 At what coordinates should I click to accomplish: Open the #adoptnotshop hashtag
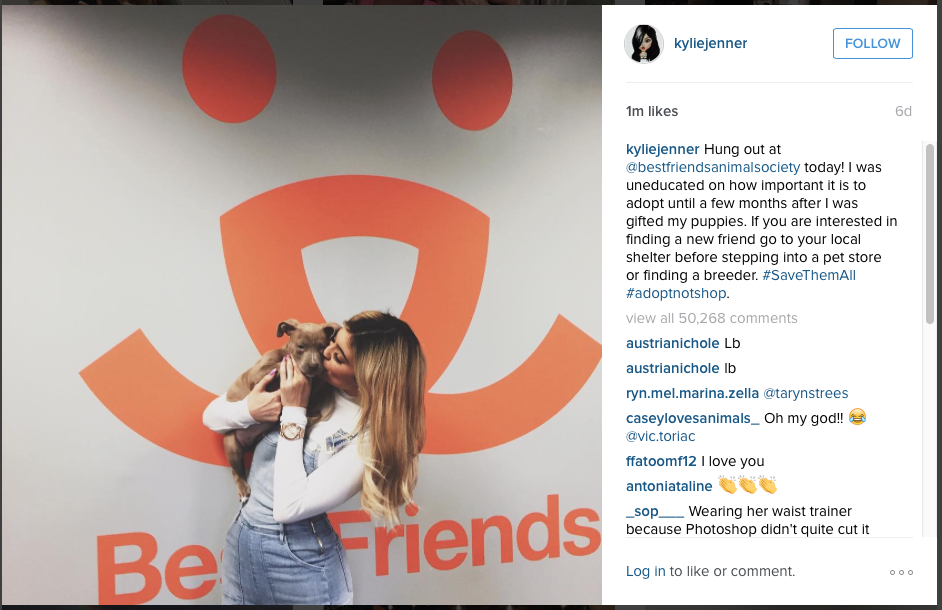click(x=676, y=293)
